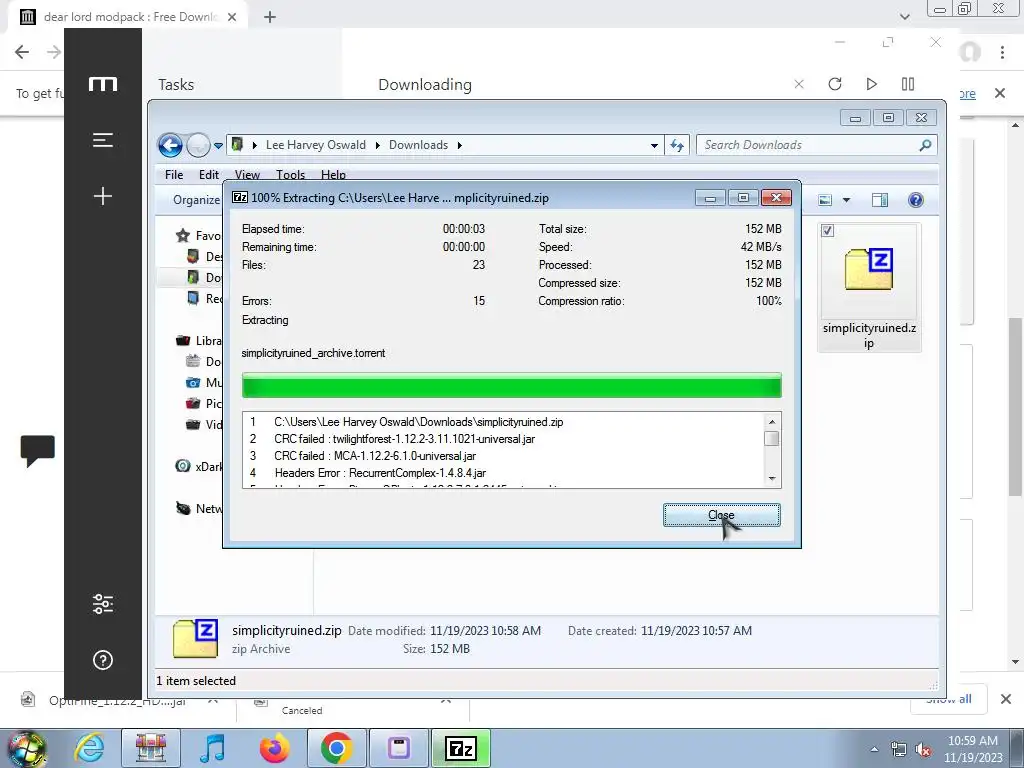Click the scroll up arrow in error list
This screenshot has width=1024, height=768.
(x=772, y=422)
